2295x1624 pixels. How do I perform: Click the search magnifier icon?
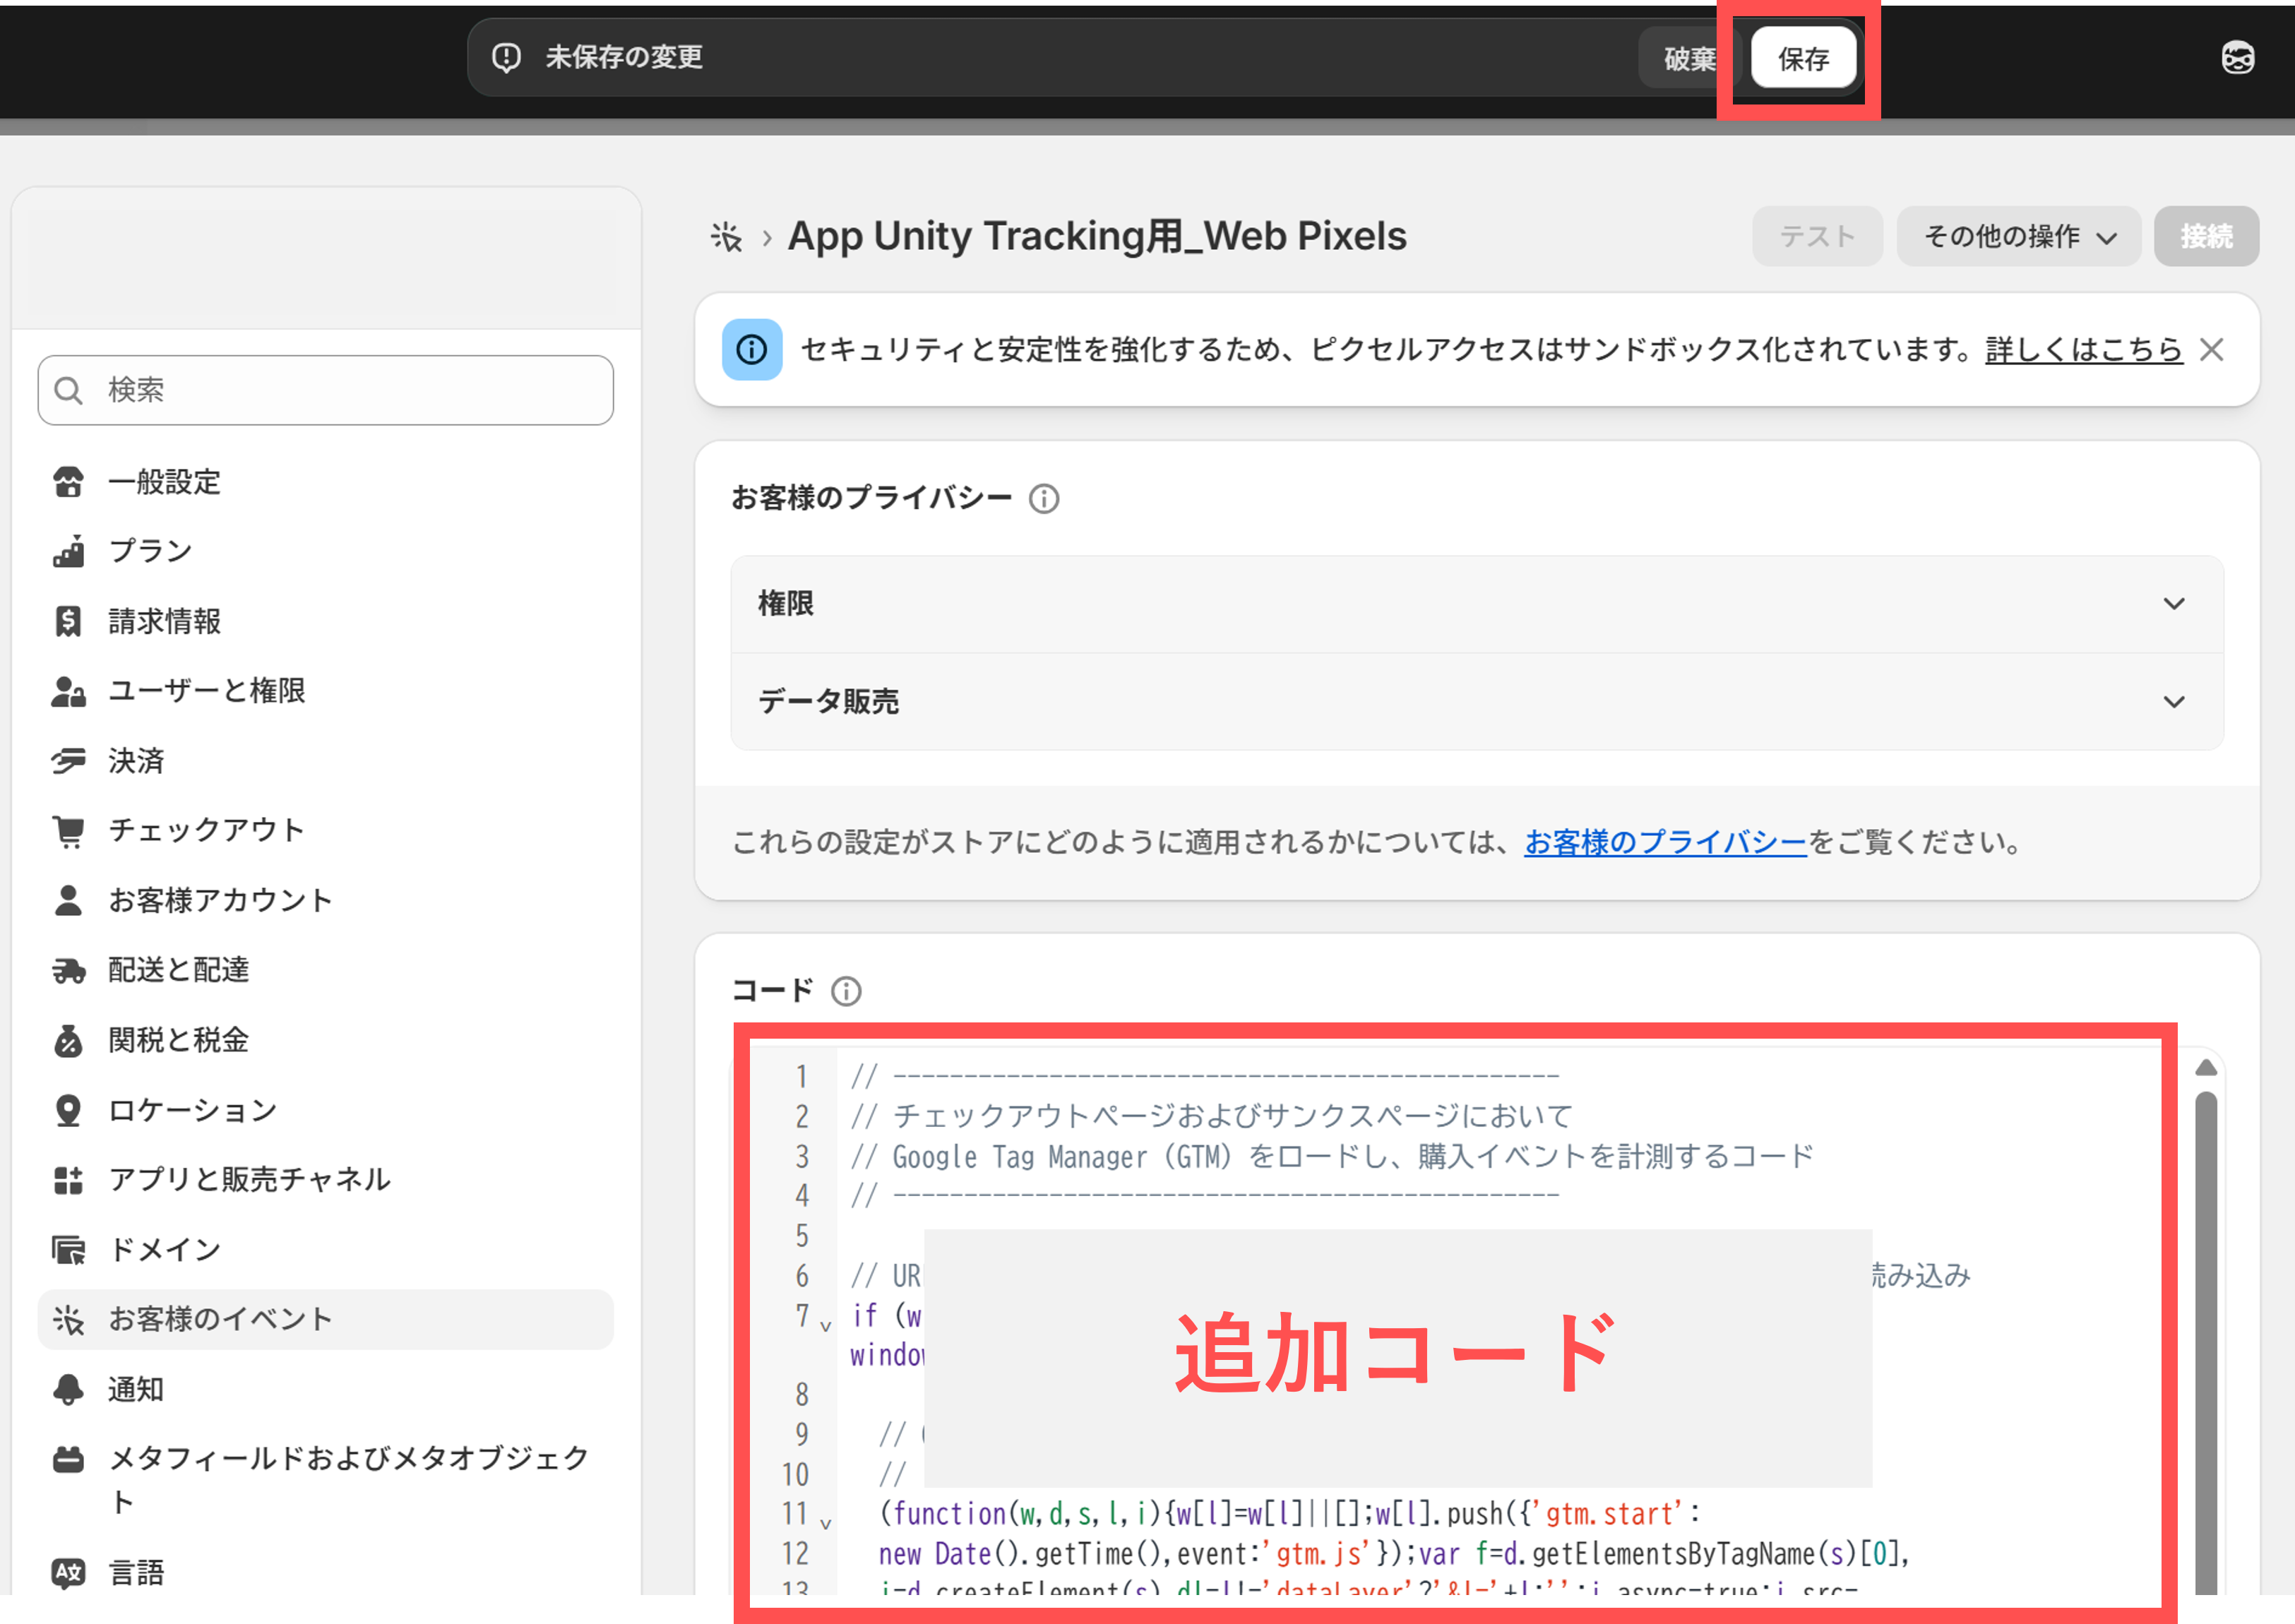tap(68, 390)
